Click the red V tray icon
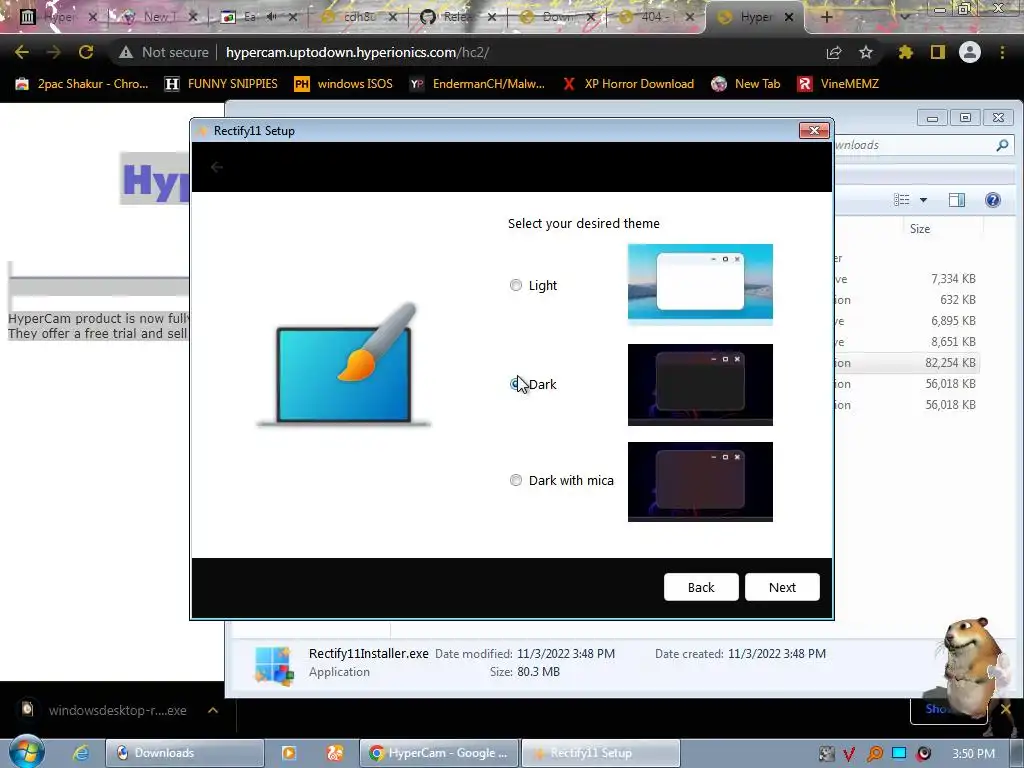Screen dimensions: 1024x768 pos(849,754)
